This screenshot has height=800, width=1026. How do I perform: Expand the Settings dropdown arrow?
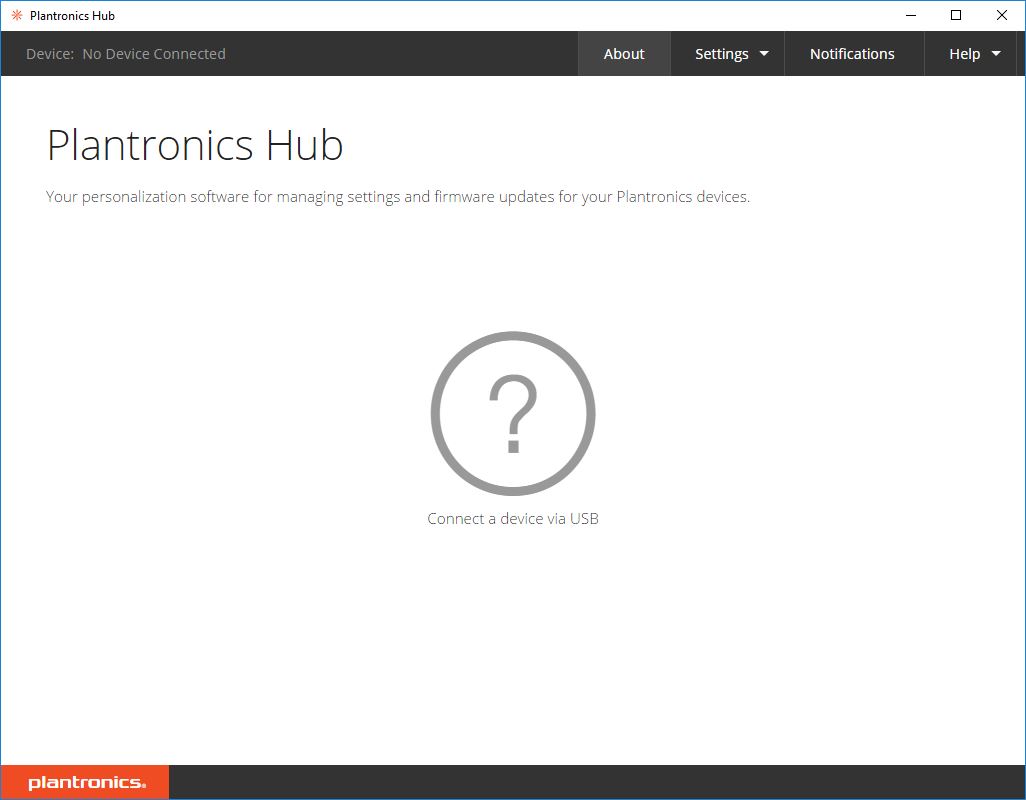pyautogui.click(x=764, y=54)
